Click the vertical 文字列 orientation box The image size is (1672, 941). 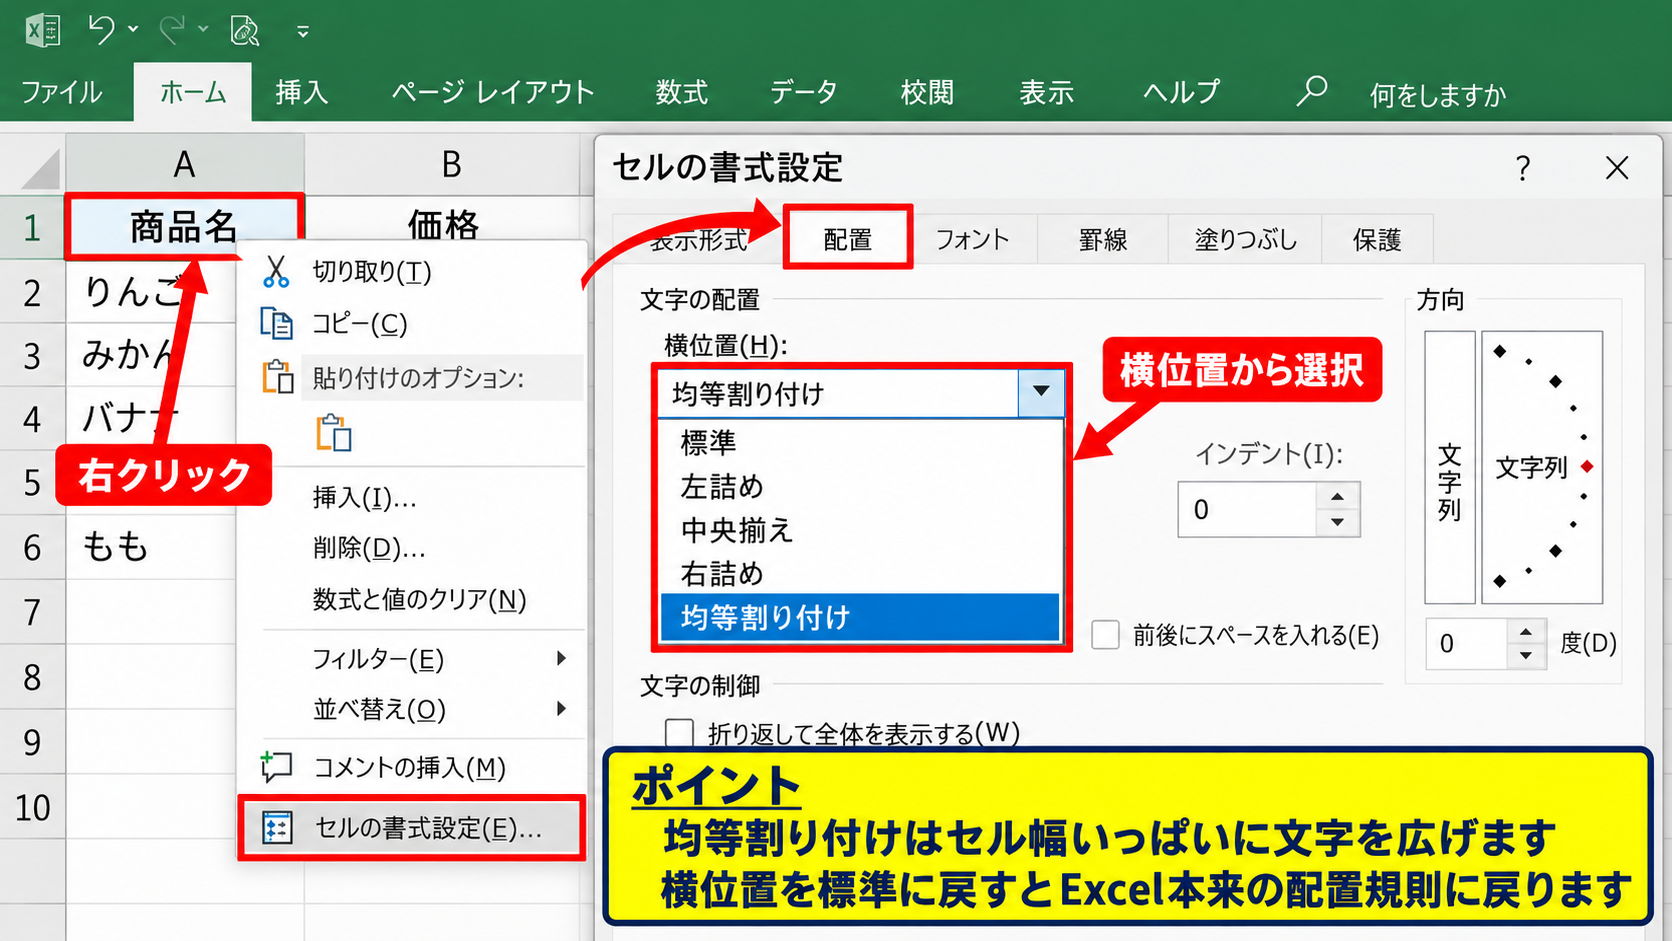point(1449,468)
